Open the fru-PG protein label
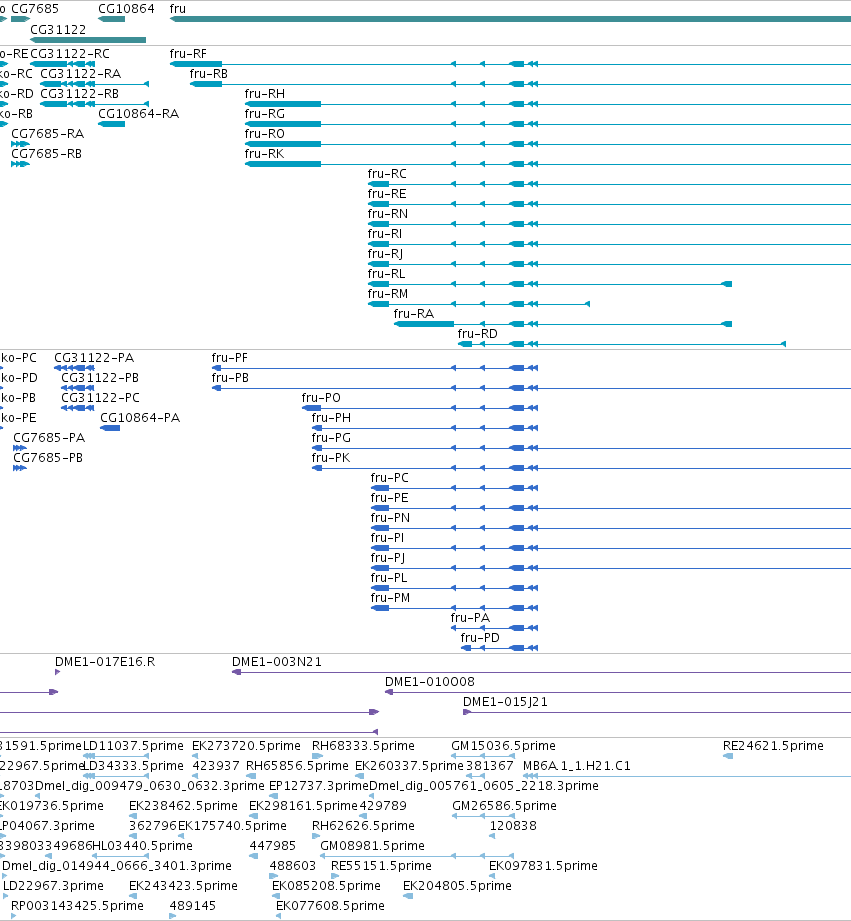Screen dimensions: 851x921 click(331, 438)
